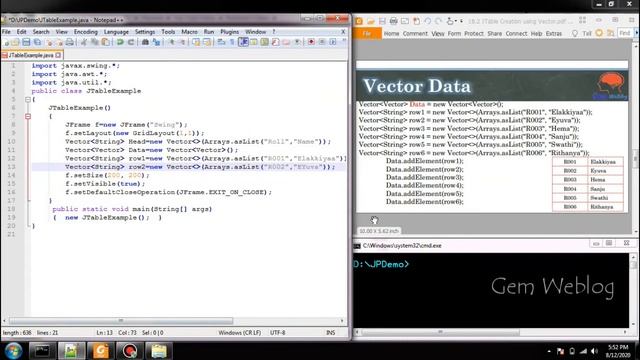
Task: Click the Zoom In icon in Notepad++
Action: point(171,42)
